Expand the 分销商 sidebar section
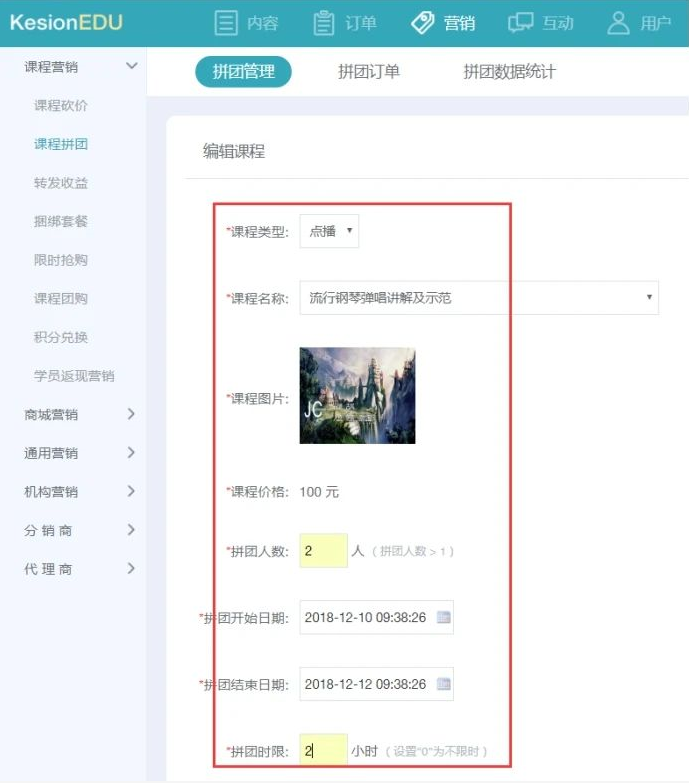Viewport: 689px width, 783px height. (131, 530)
